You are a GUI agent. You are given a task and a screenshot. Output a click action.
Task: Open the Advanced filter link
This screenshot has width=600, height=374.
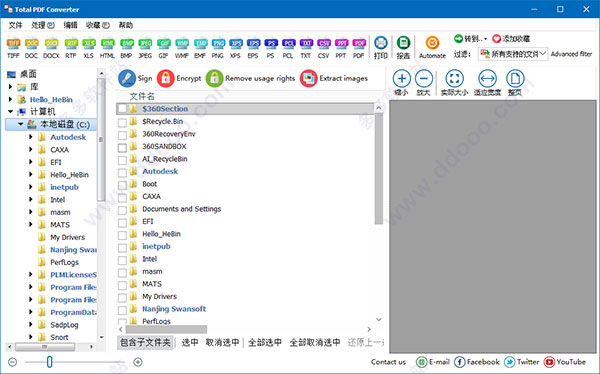pyautogui.click(x=571, y=54)
